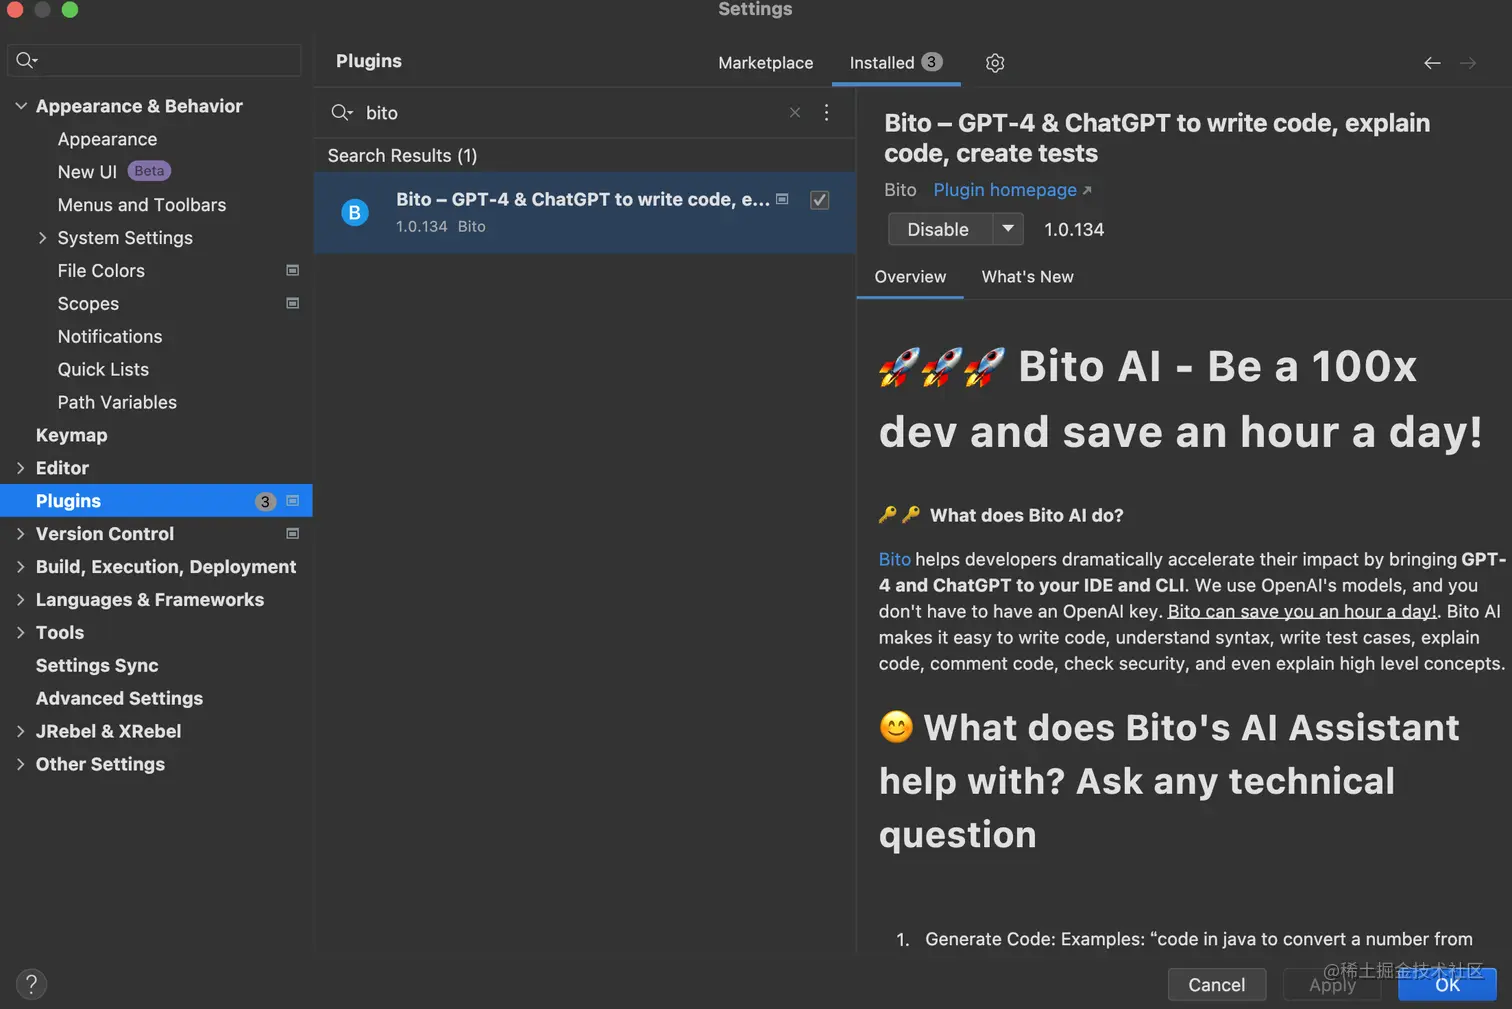Confirm with the OK button
This screenshot has height=1009, width=1512.
coord(1447,985)
